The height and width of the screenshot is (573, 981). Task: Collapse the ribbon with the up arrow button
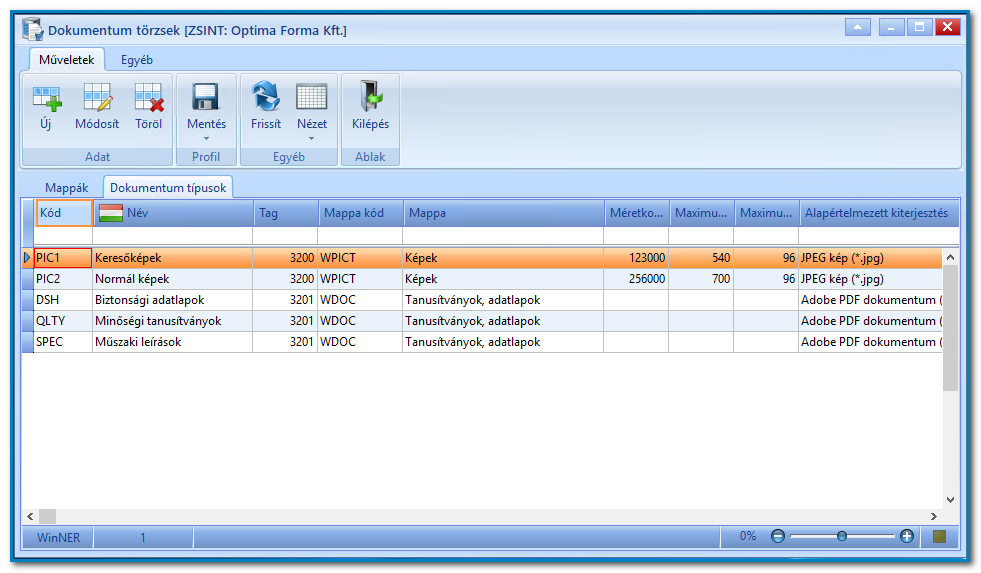click(857, 27)
